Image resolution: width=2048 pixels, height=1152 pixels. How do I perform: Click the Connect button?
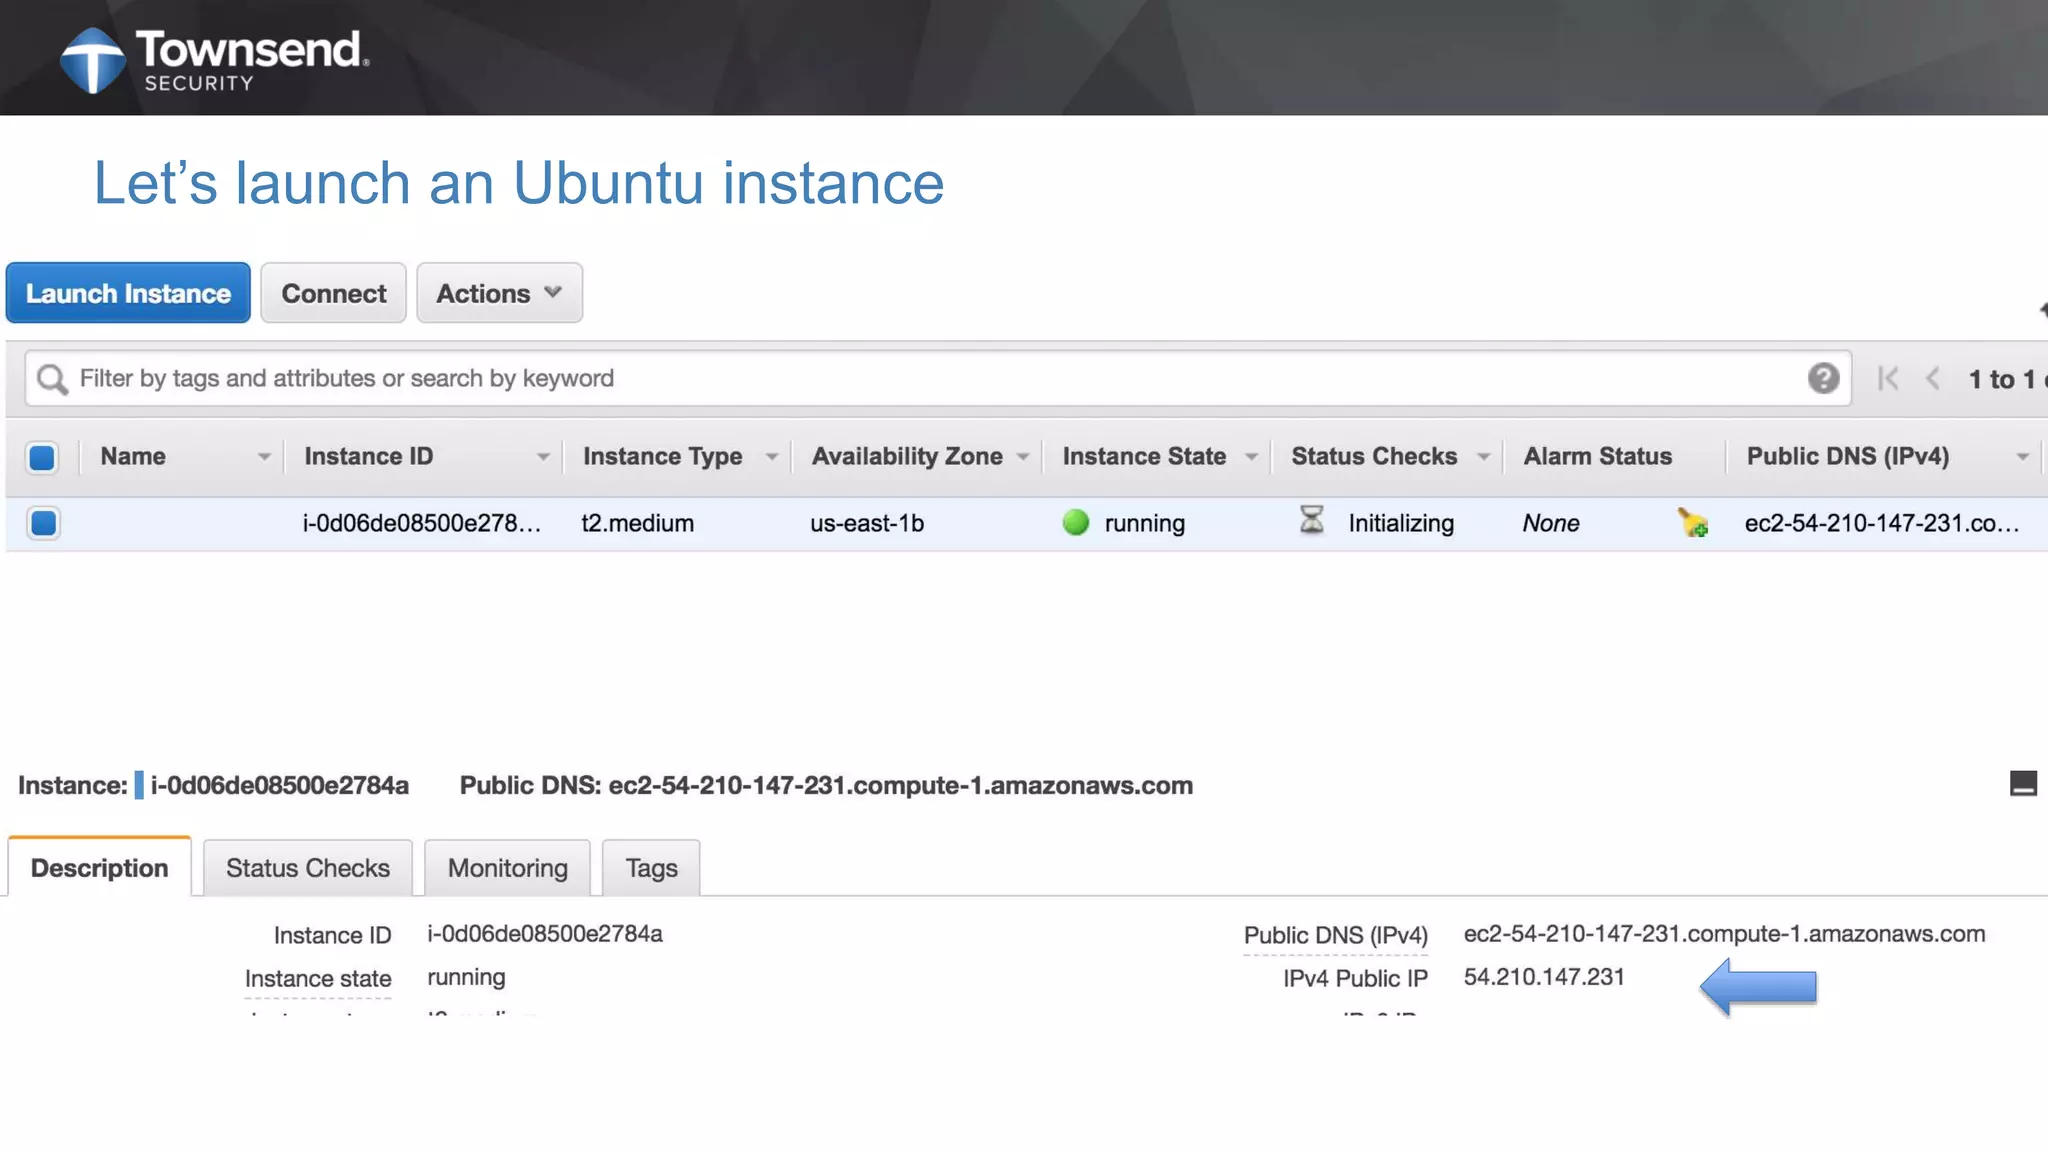pos(333,293)
